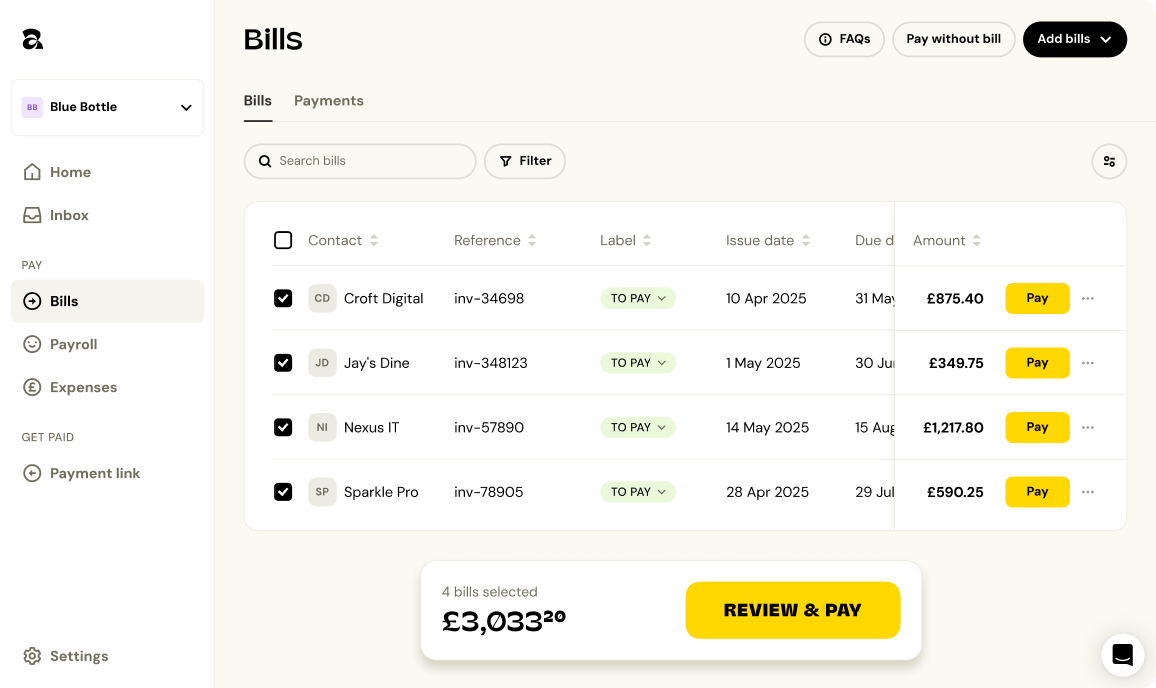The height and width of the screenshot is (688, 1156).
Task: Go to Payroll in the sidebar
Action: coord(73,344)
